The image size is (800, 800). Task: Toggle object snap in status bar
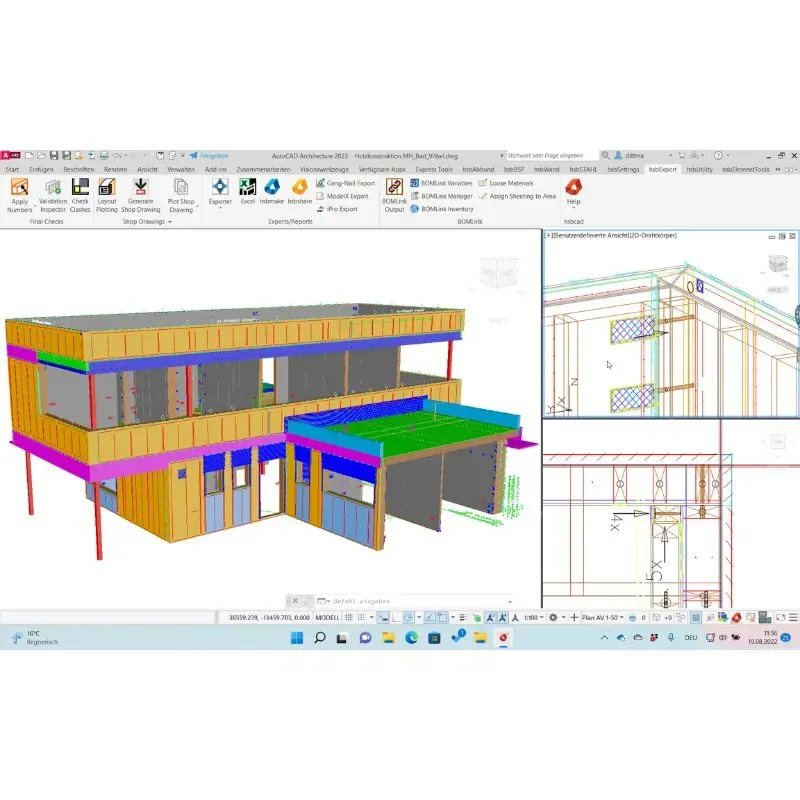click(x=442, y=617)
